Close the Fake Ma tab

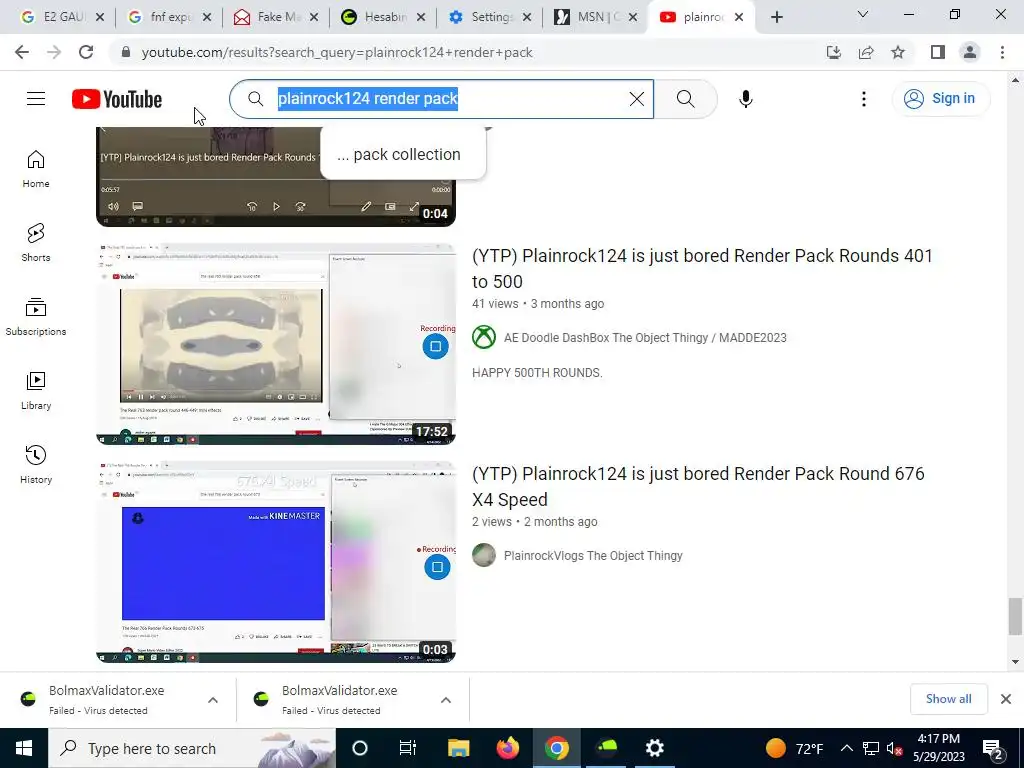click(x=313, y=17)
